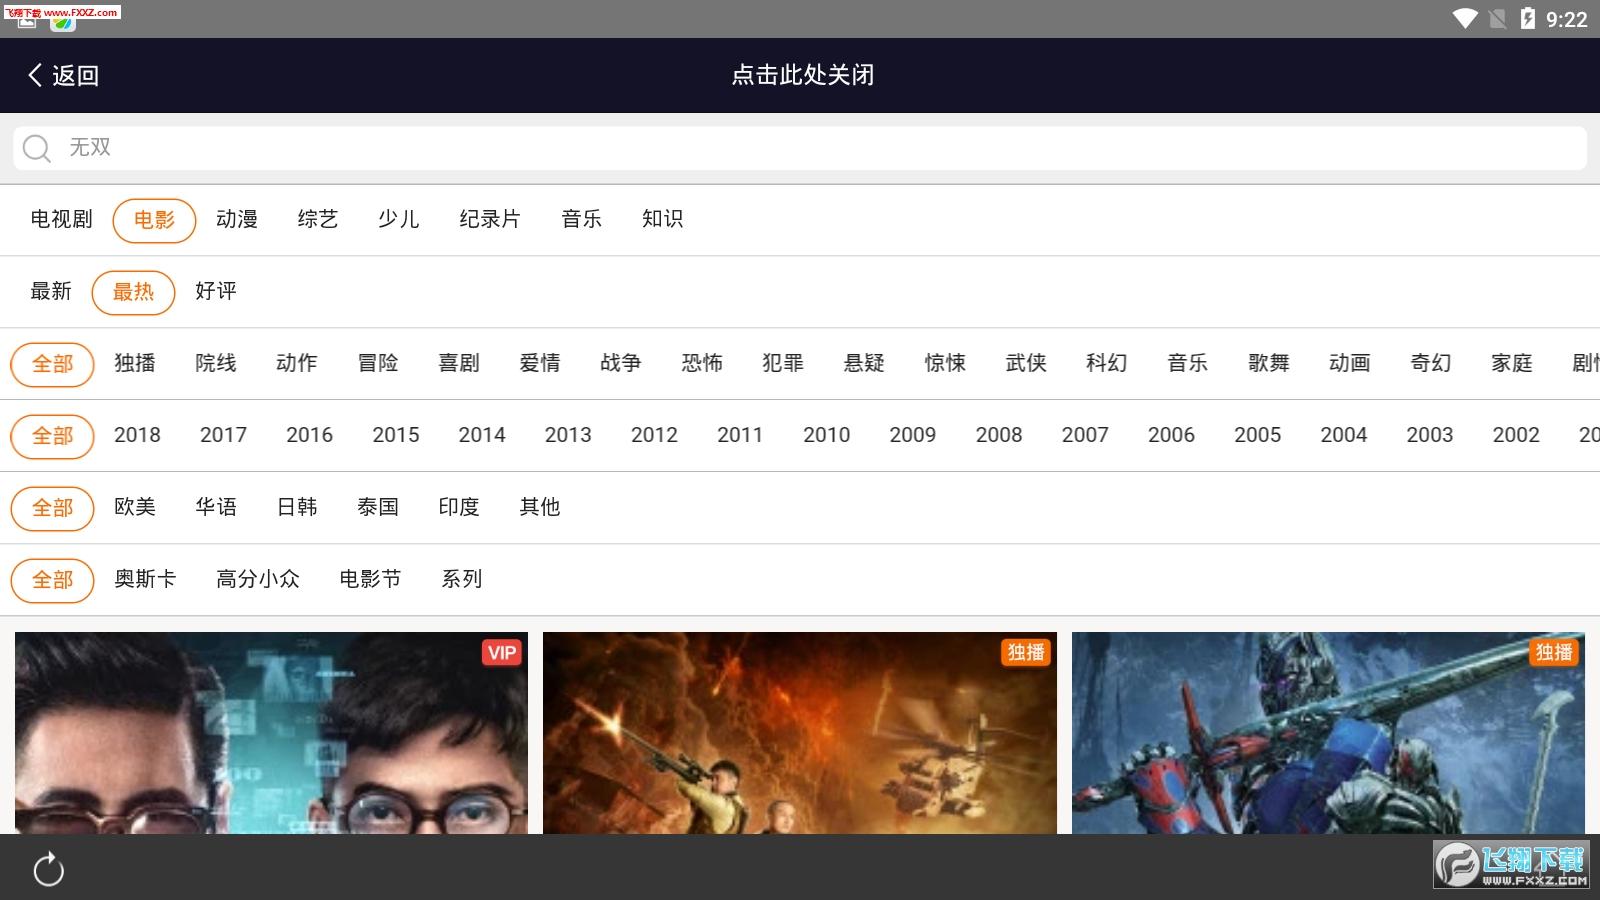Filter genre by 喜剧
This screenshot has width=1600, height=900.
click(459, 363)
